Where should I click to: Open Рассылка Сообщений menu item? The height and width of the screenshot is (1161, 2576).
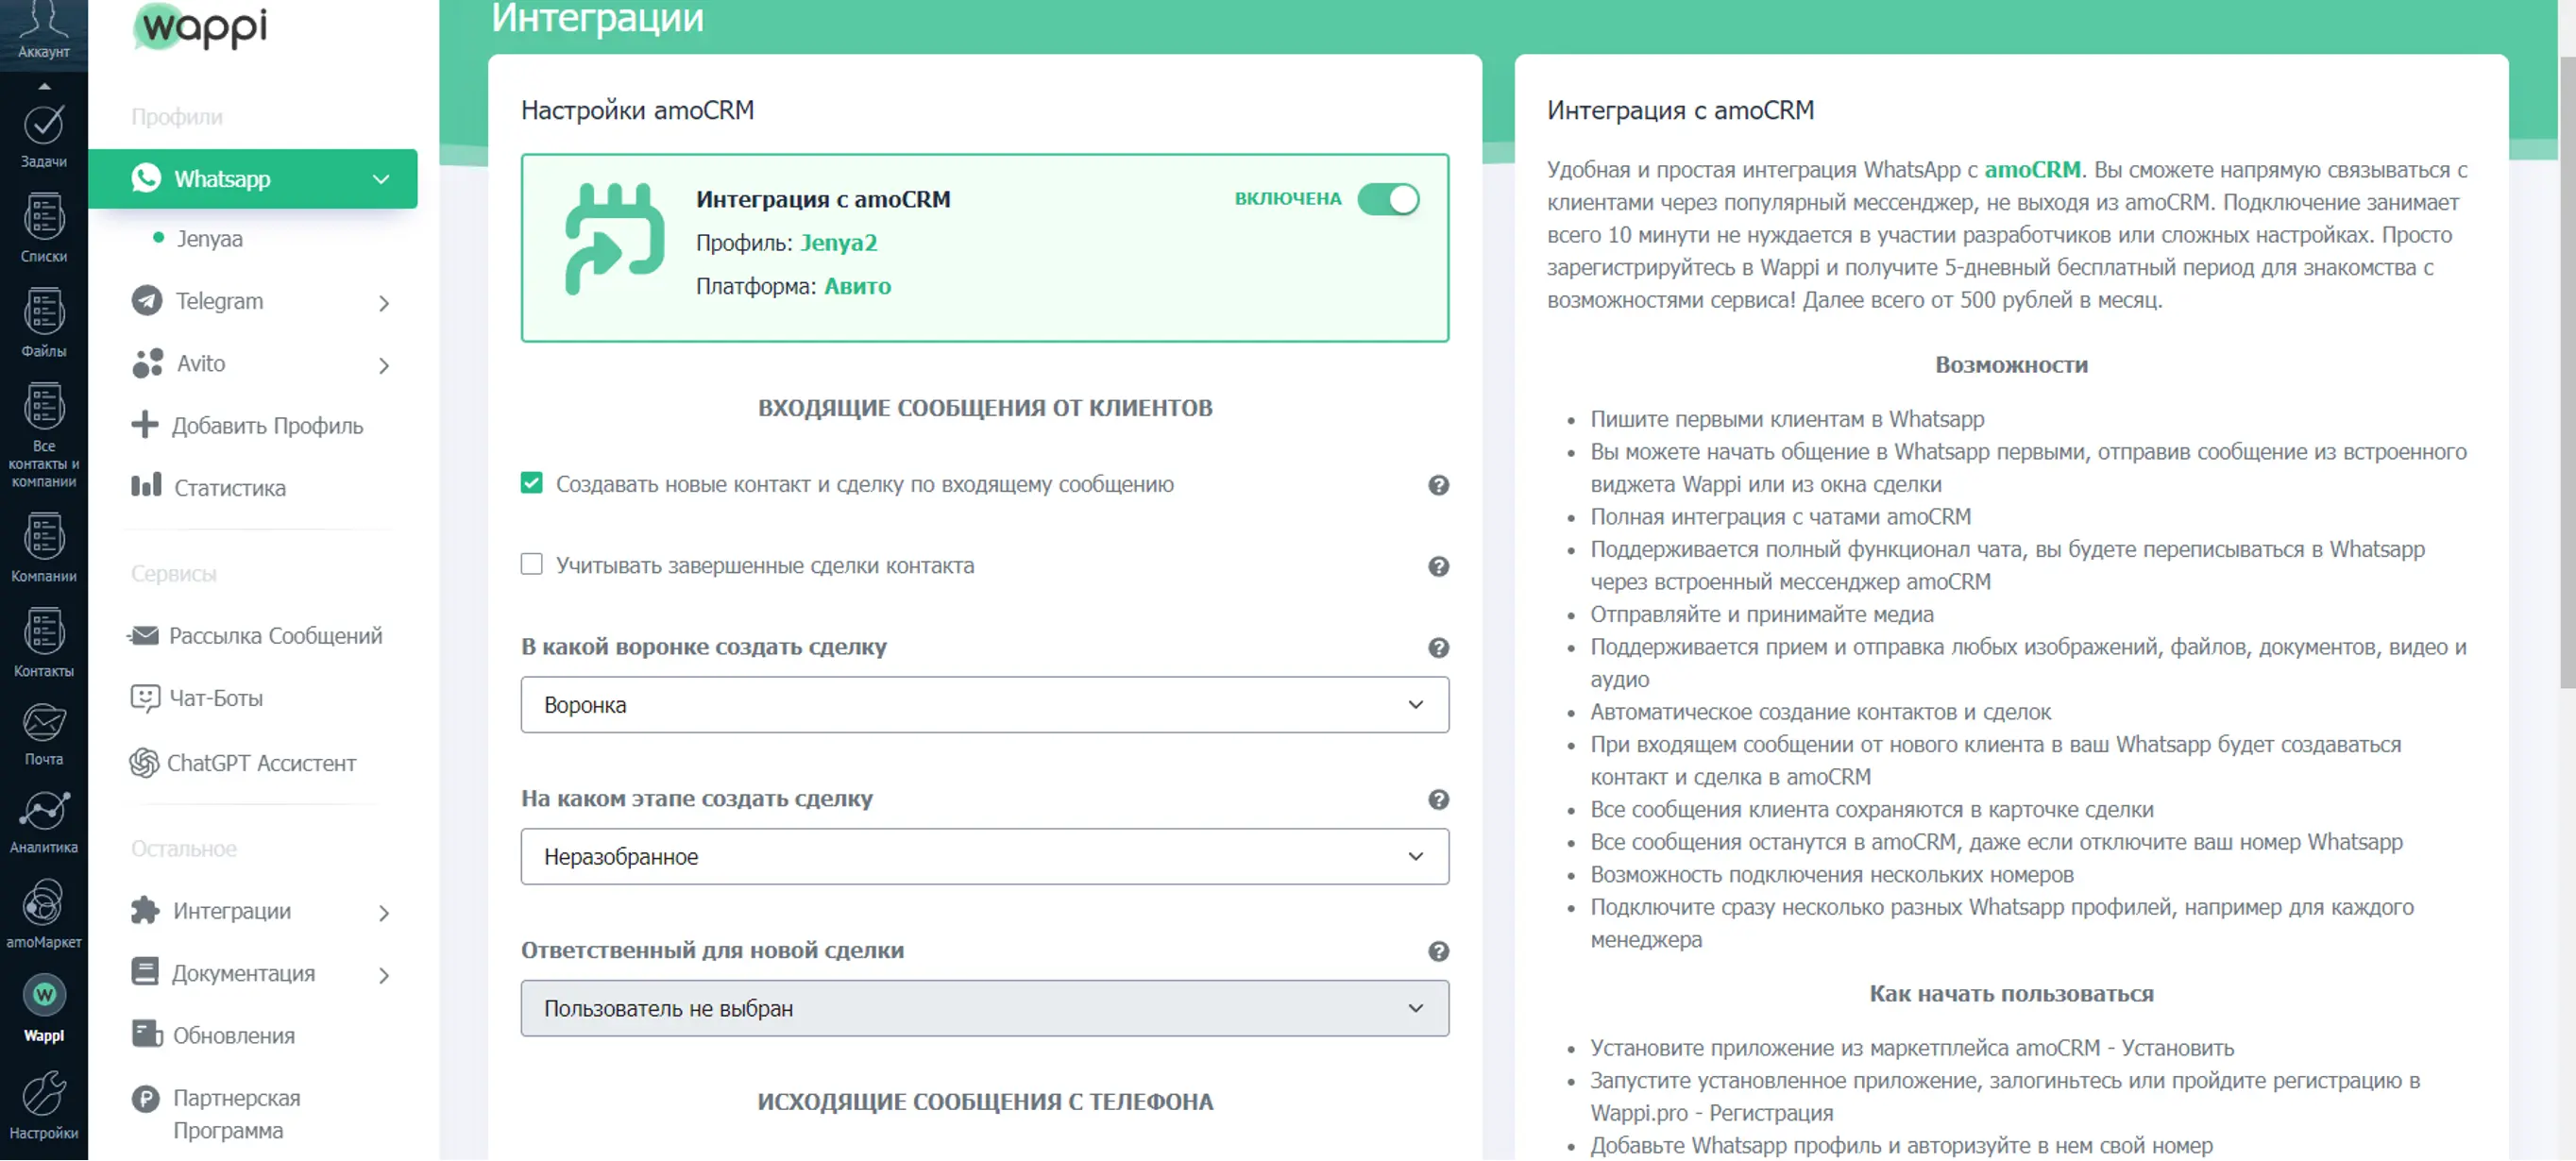click(x=255, y=636)
